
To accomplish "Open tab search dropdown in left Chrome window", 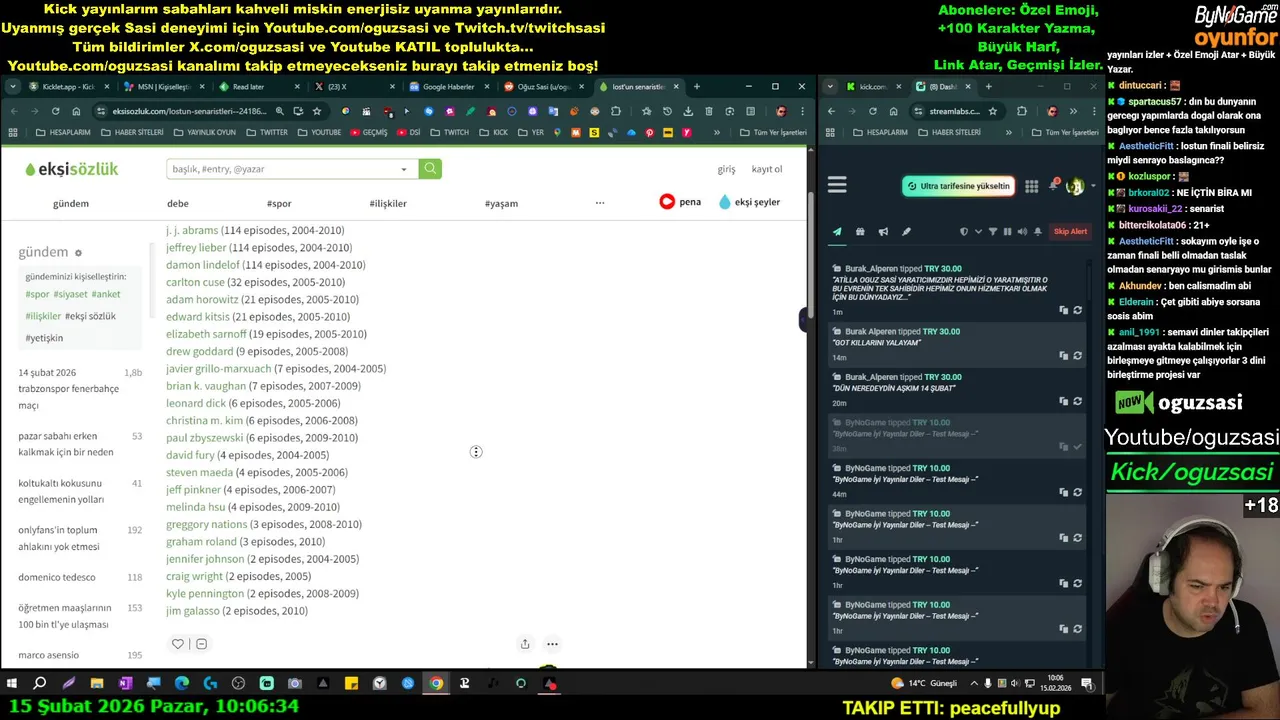I will [13, 87].
